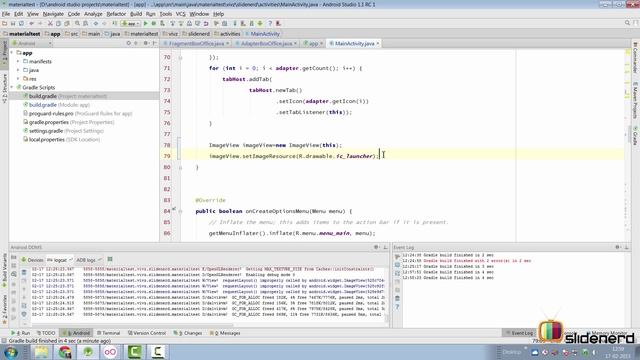This screenshot has height=360, width=640.
Task: Click the Chrome icon in taskbar
Action: click(64, 352)
